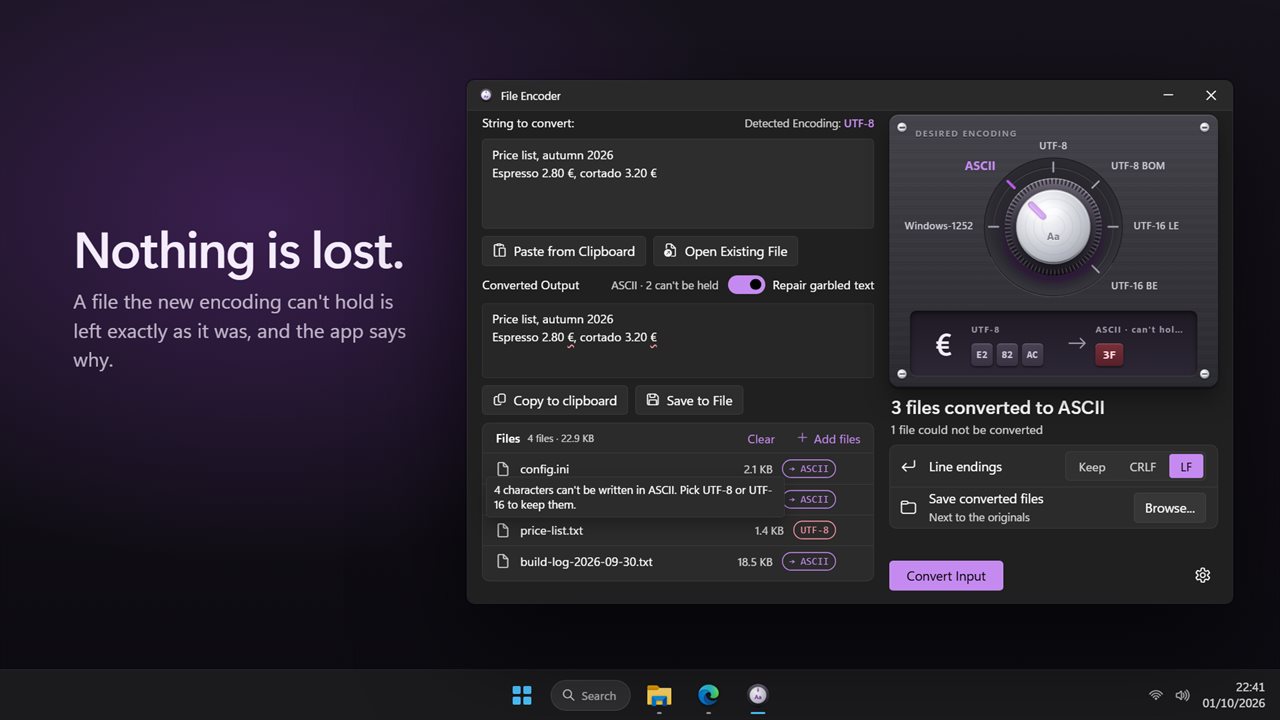The width and height of the screenshot is (1280, 720).
Task: Select Keep for line endings
Action: click(x=1092, y=467)
